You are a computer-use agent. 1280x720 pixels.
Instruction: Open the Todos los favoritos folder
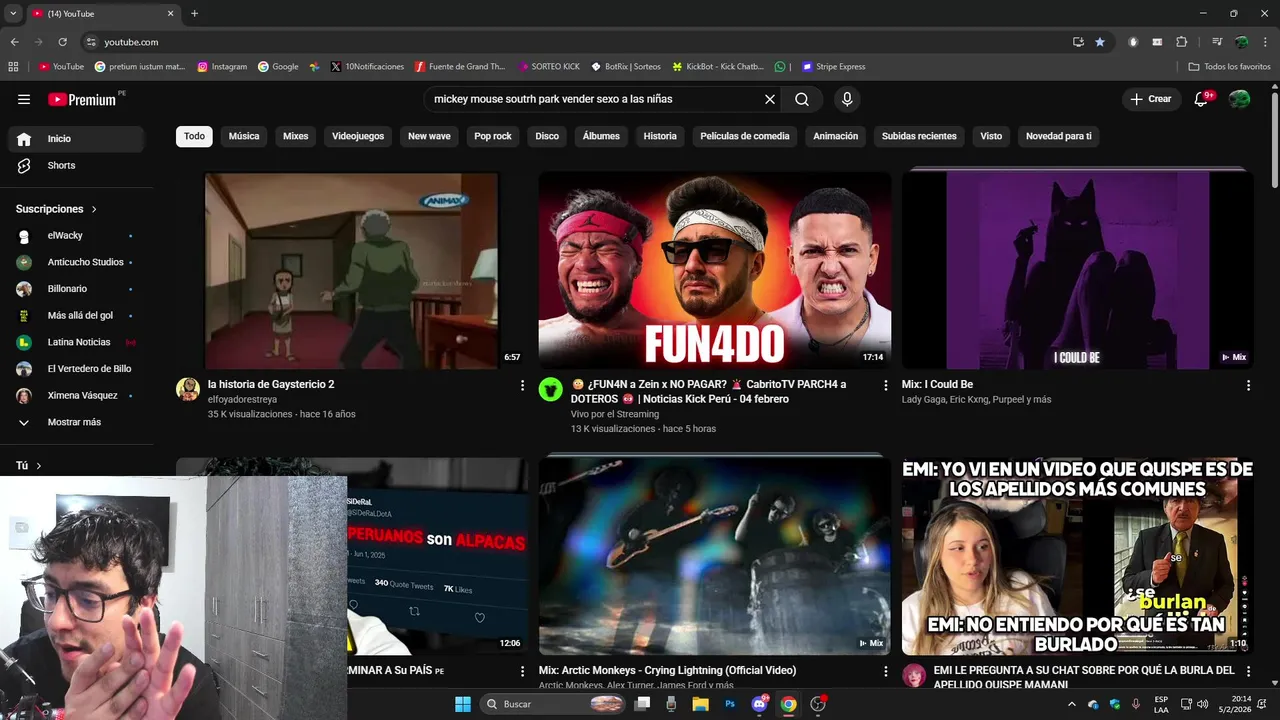pyautogui.click(x=1229, y=67)
